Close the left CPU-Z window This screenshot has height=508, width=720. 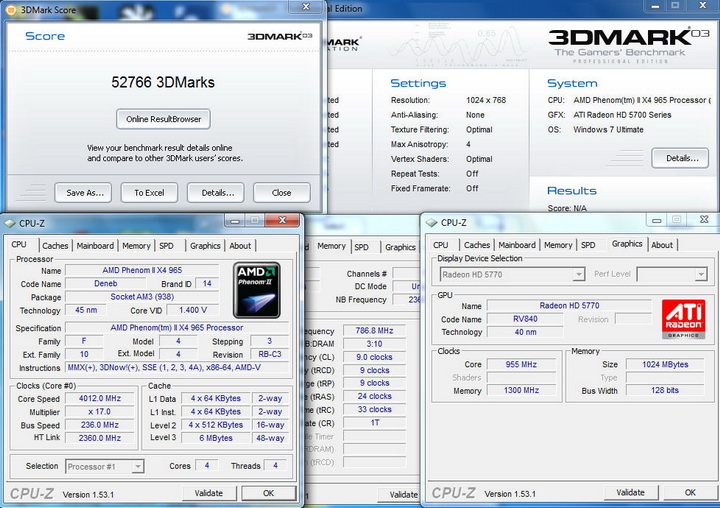[x=282, y=220]
